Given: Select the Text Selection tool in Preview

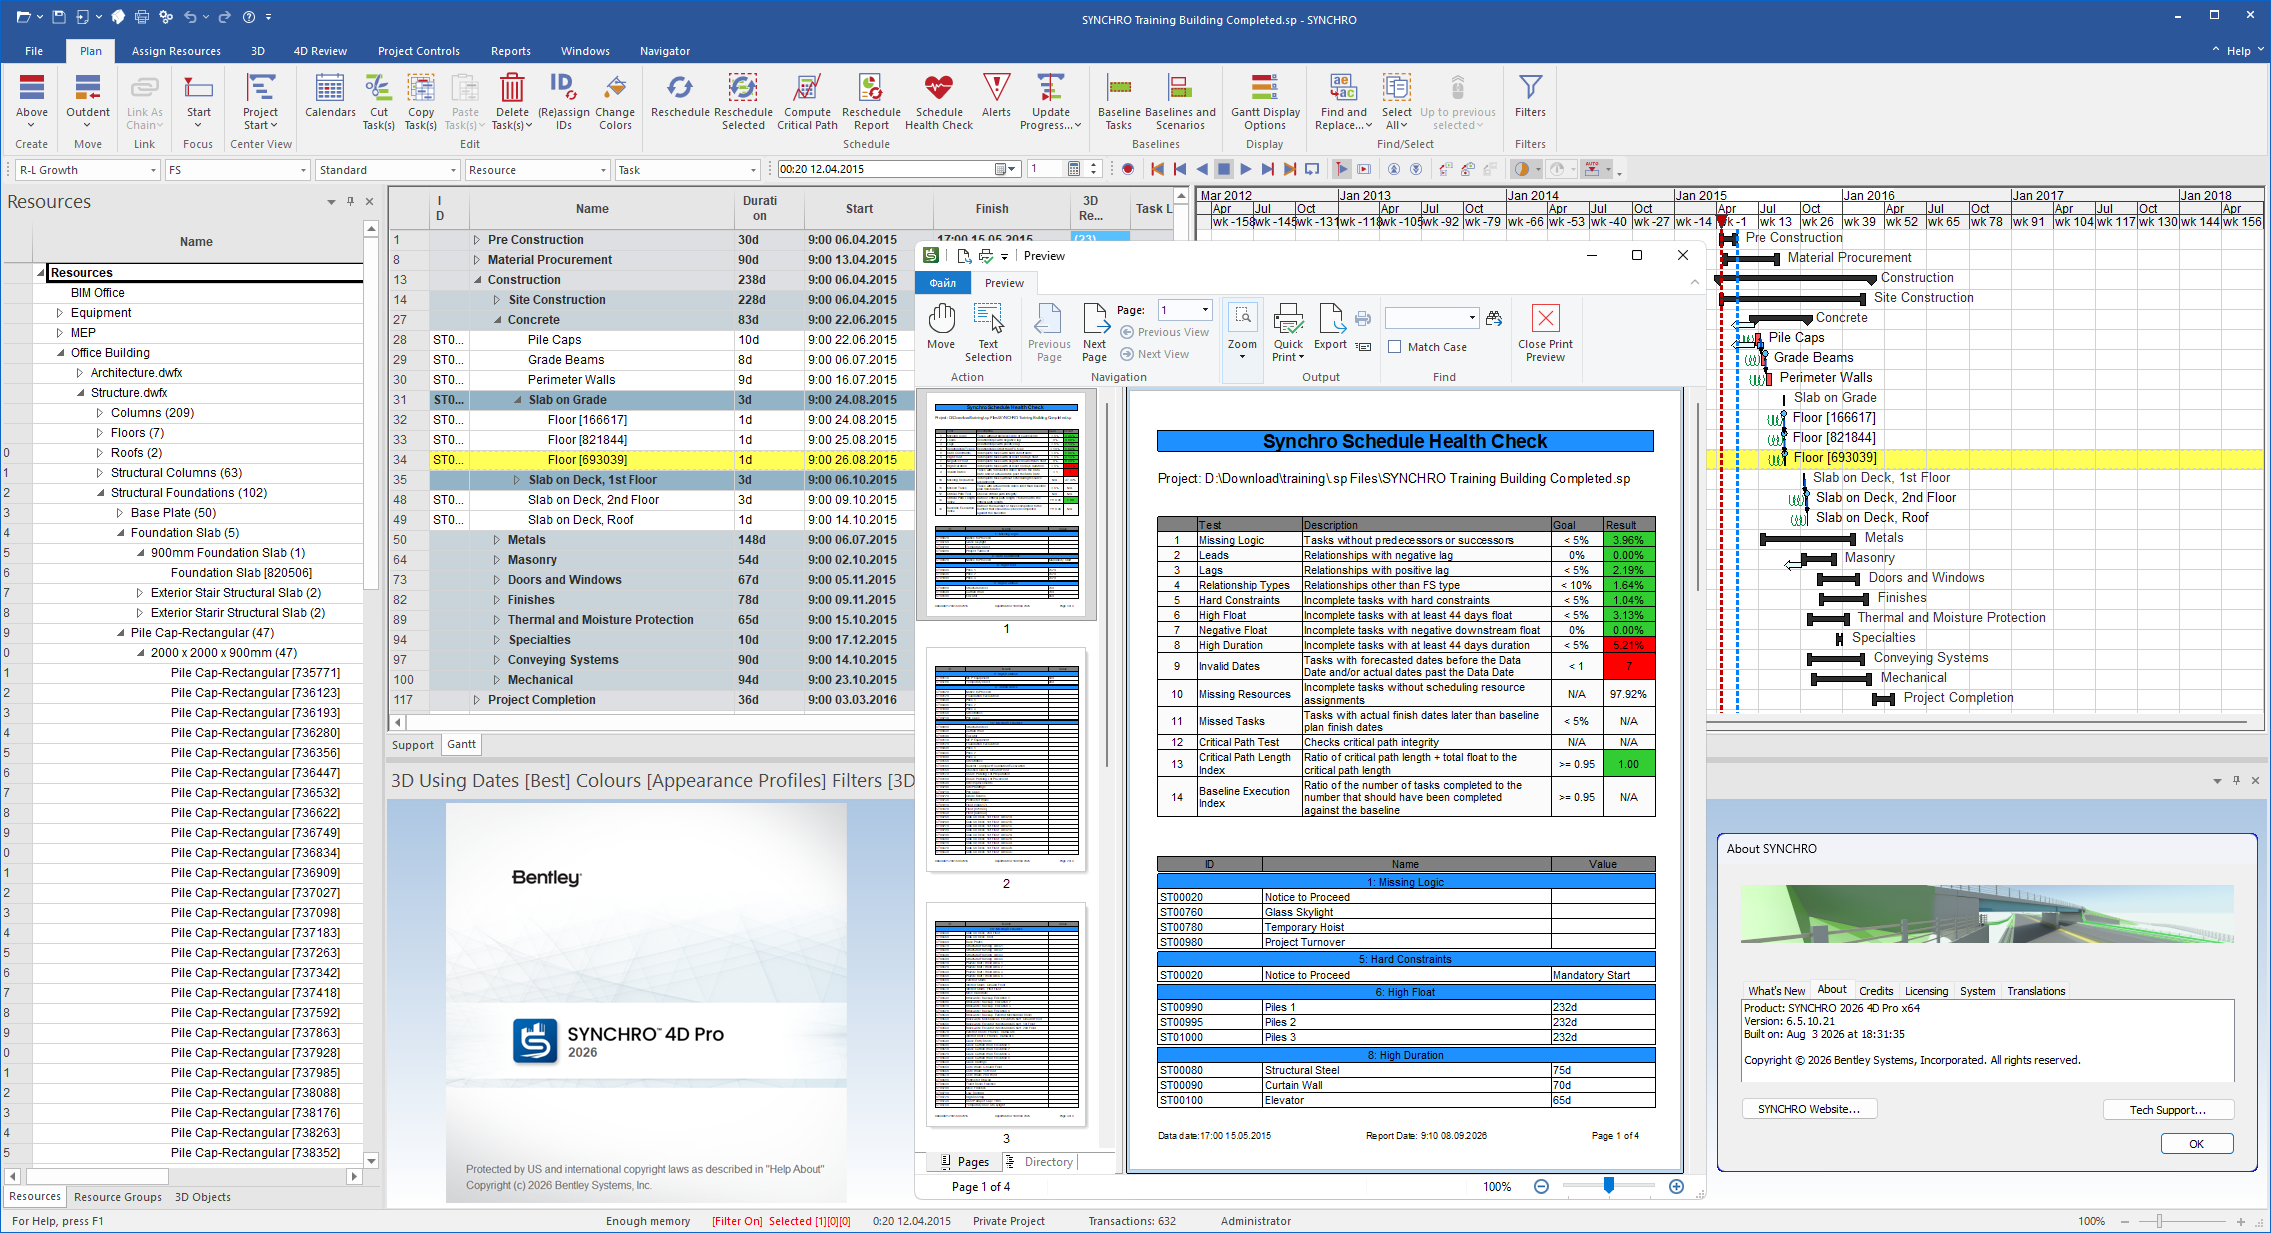Looking at the screenshot, I should point(988,333).
